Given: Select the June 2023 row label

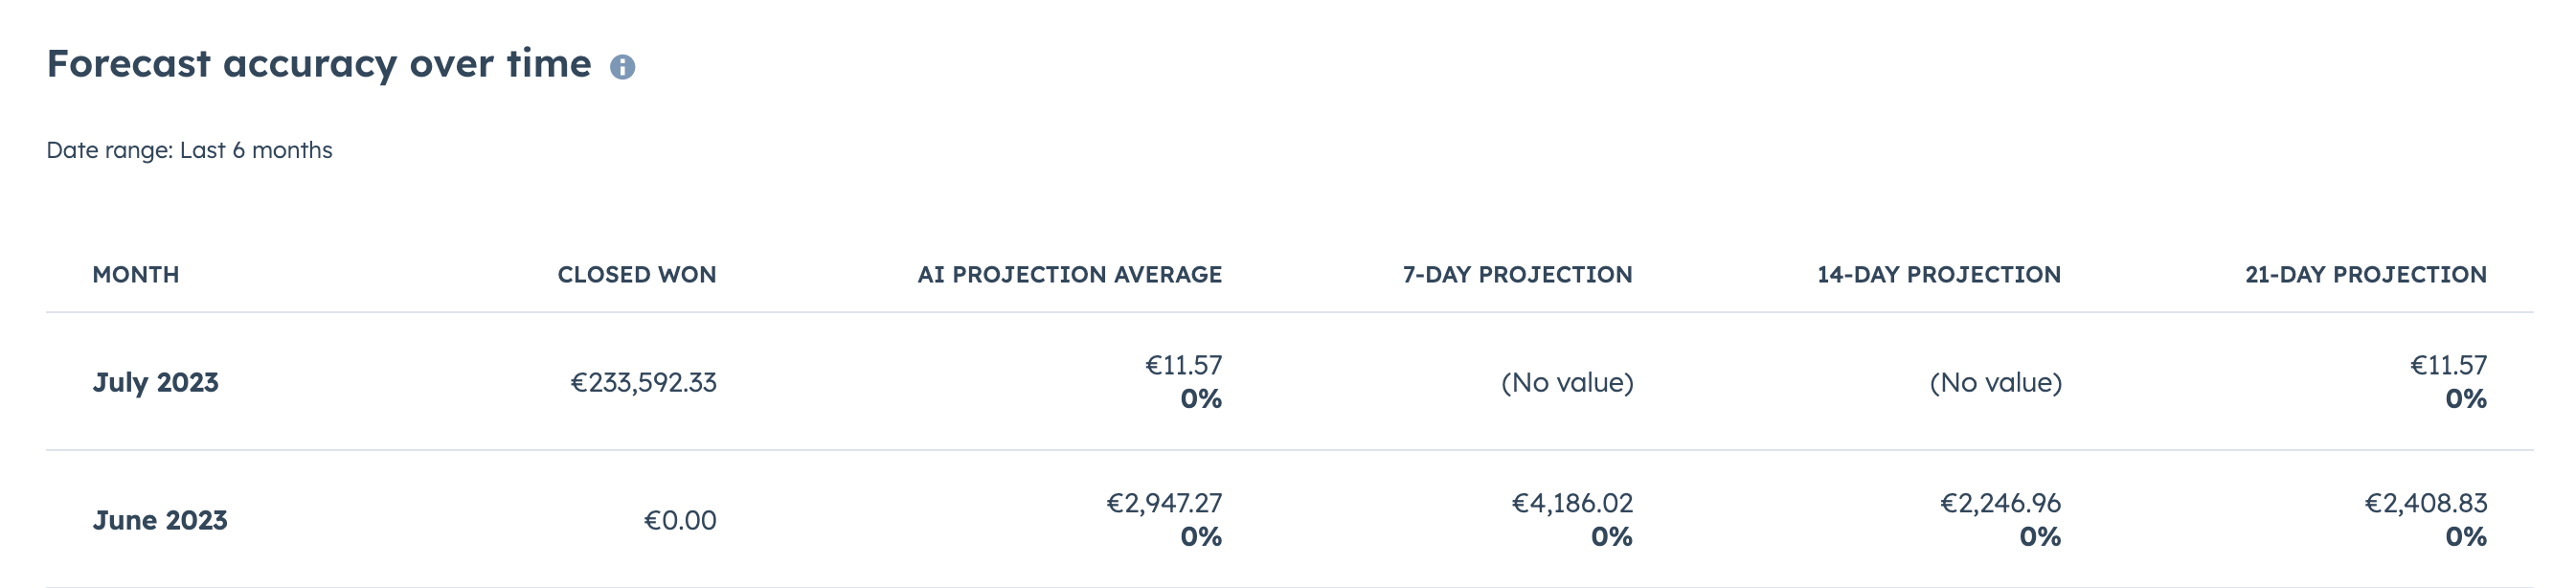Looking at the screenshot, I should pyautogui.click(x=160, y=521).
